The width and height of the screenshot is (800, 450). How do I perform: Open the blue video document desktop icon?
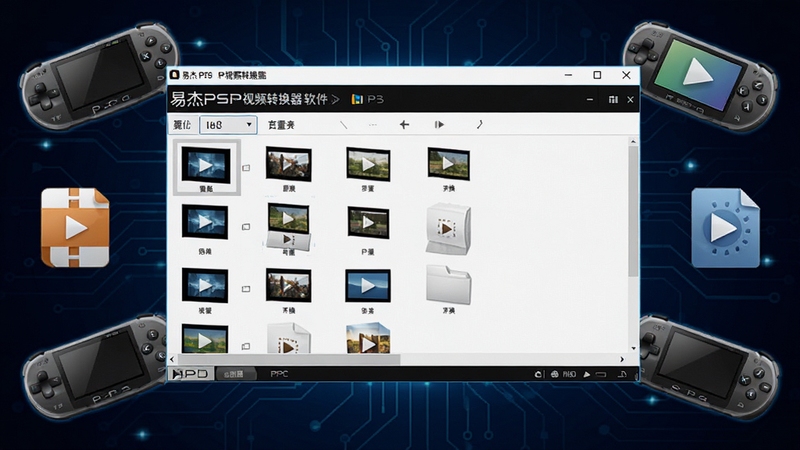(x=724, y=228)
